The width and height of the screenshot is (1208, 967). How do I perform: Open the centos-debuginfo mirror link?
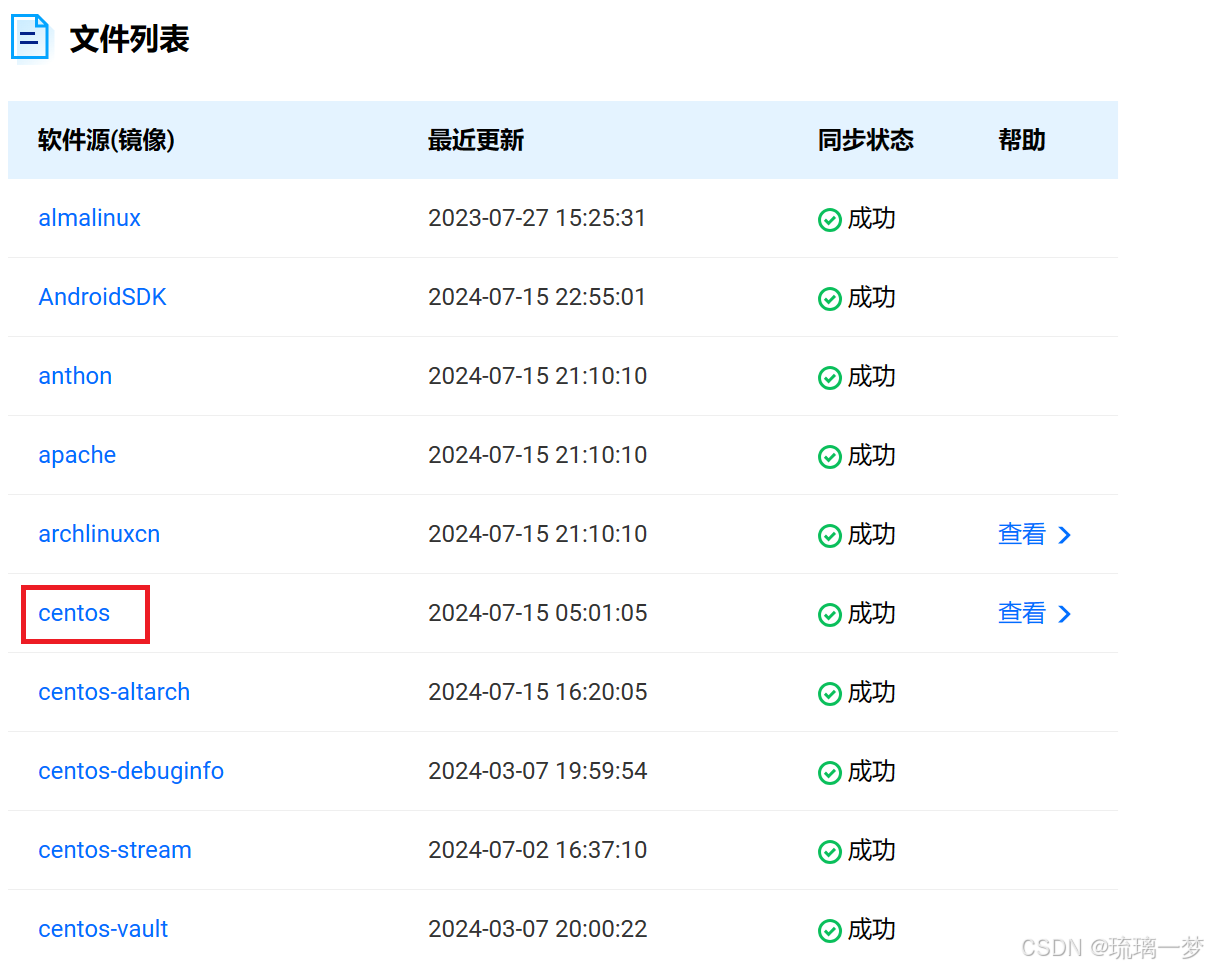(x=131, y=771)
